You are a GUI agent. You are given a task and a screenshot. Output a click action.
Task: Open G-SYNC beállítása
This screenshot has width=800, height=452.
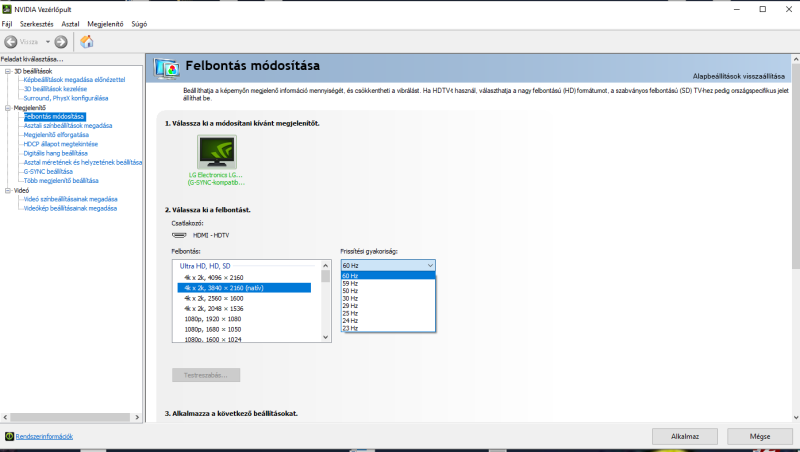pos(48,171)
